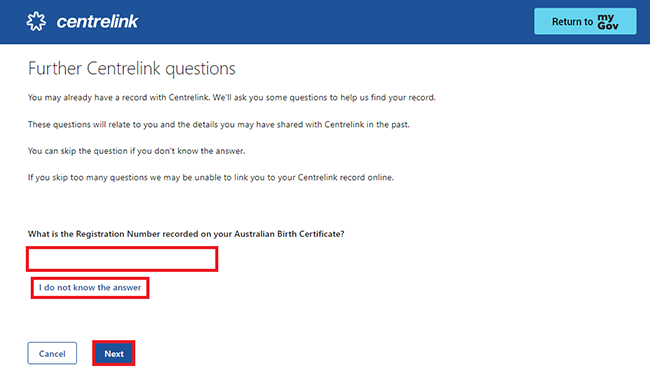650x390 pixels.
Task: Click the Registration Number question label
Action: [x=186, y=234]
